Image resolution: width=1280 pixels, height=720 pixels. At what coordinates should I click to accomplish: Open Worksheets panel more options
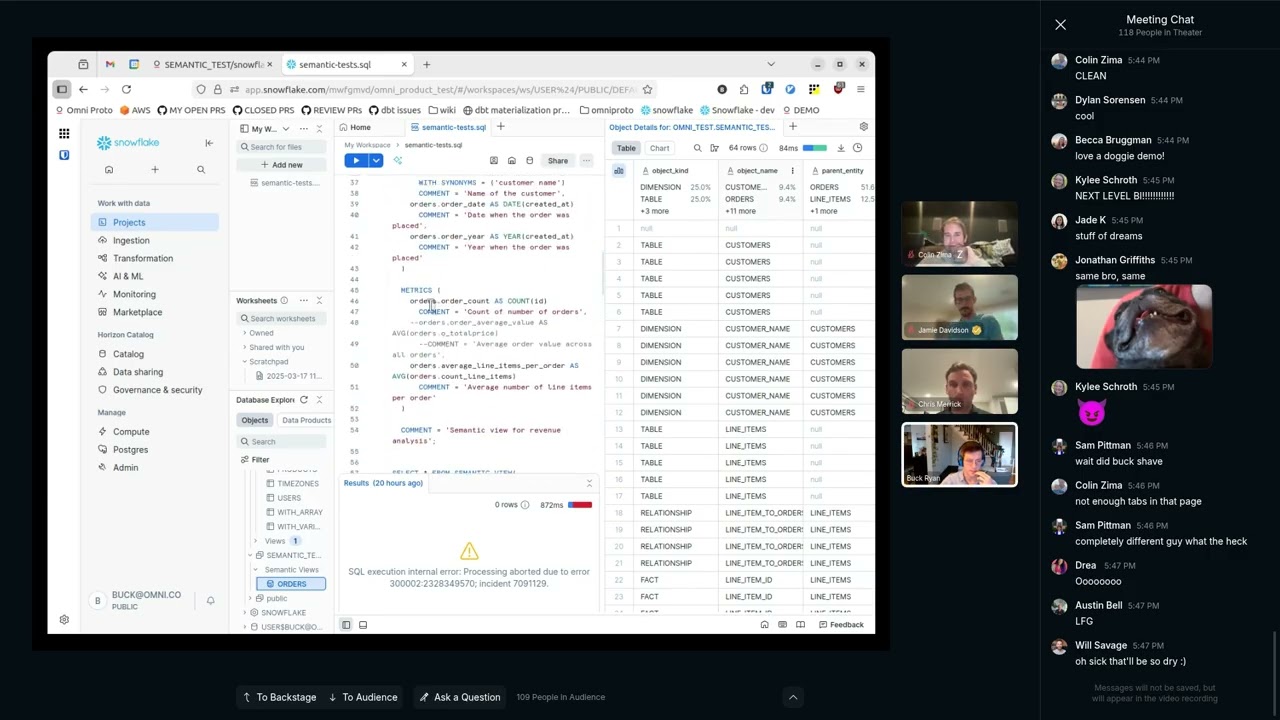(x=302, y=301)
